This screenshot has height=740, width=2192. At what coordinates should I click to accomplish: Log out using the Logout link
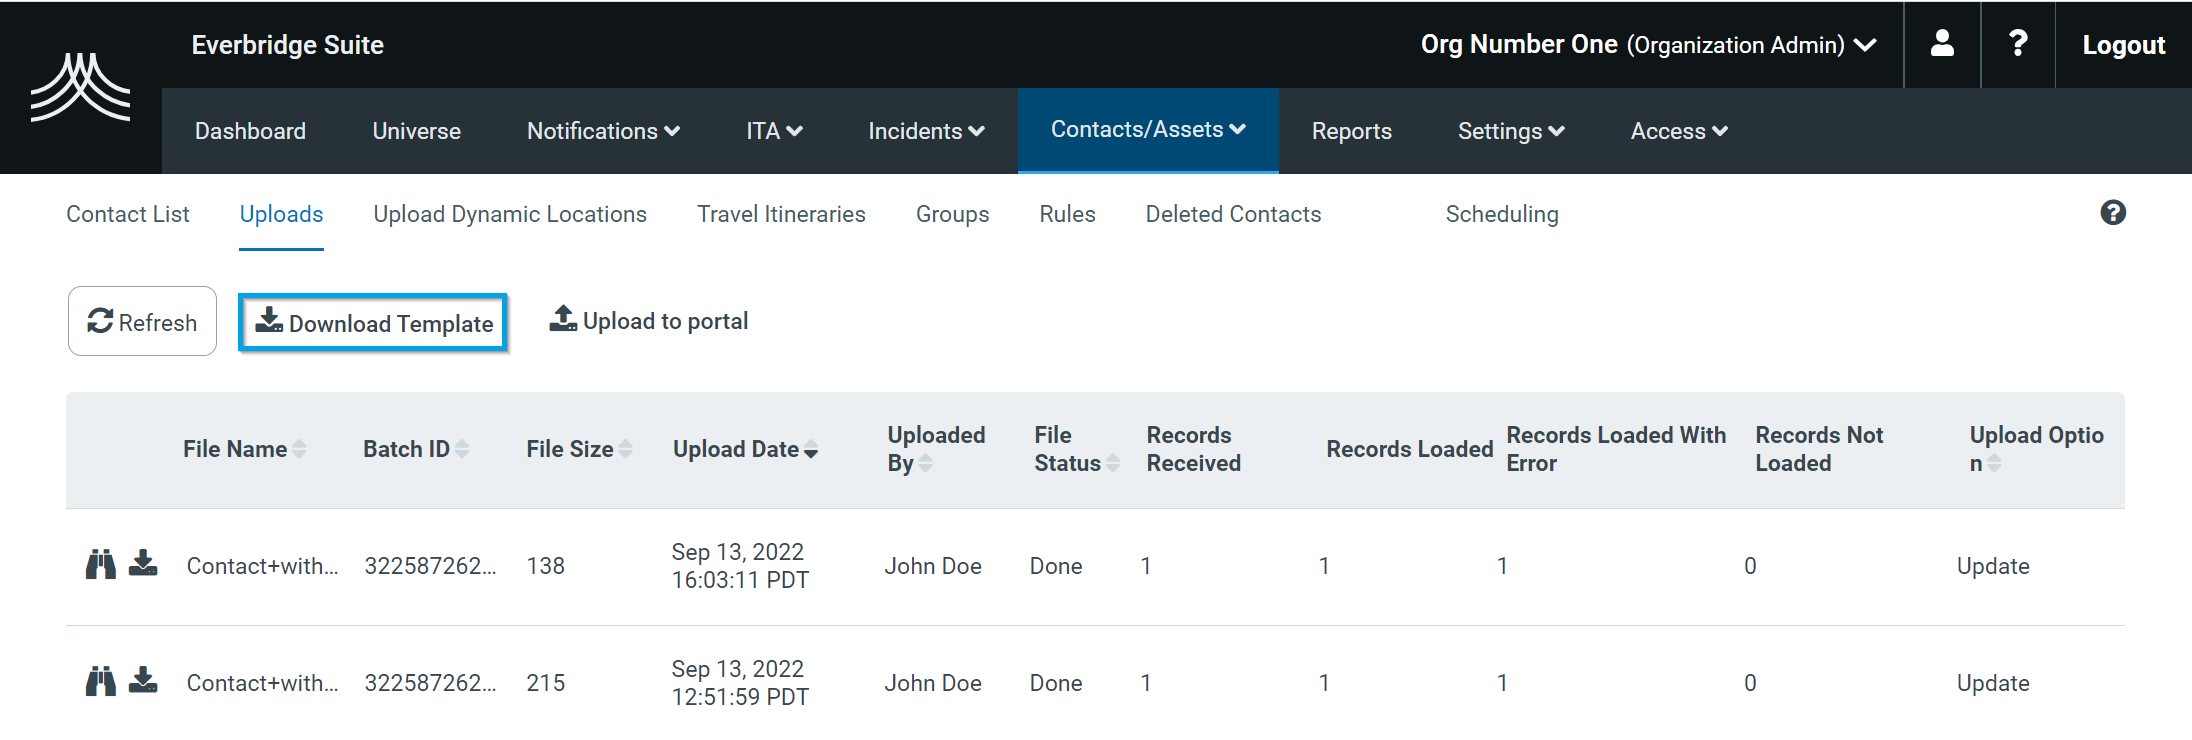click(2123, 45)
